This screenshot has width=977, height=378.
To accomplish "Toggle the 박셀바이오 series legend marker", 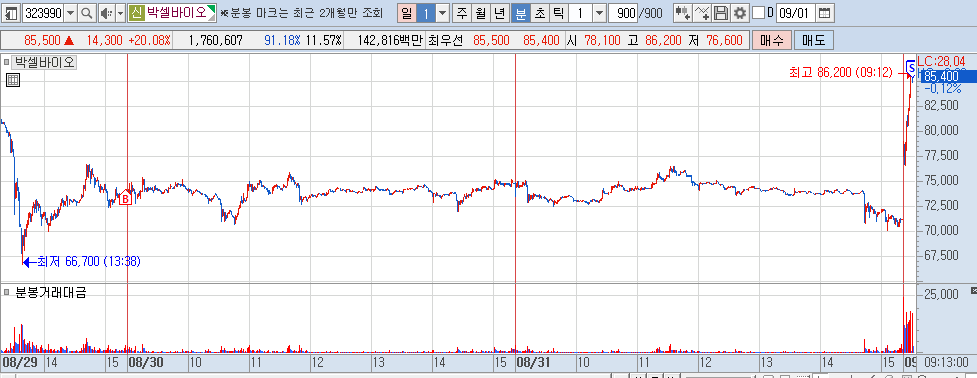I will (7, 62).
